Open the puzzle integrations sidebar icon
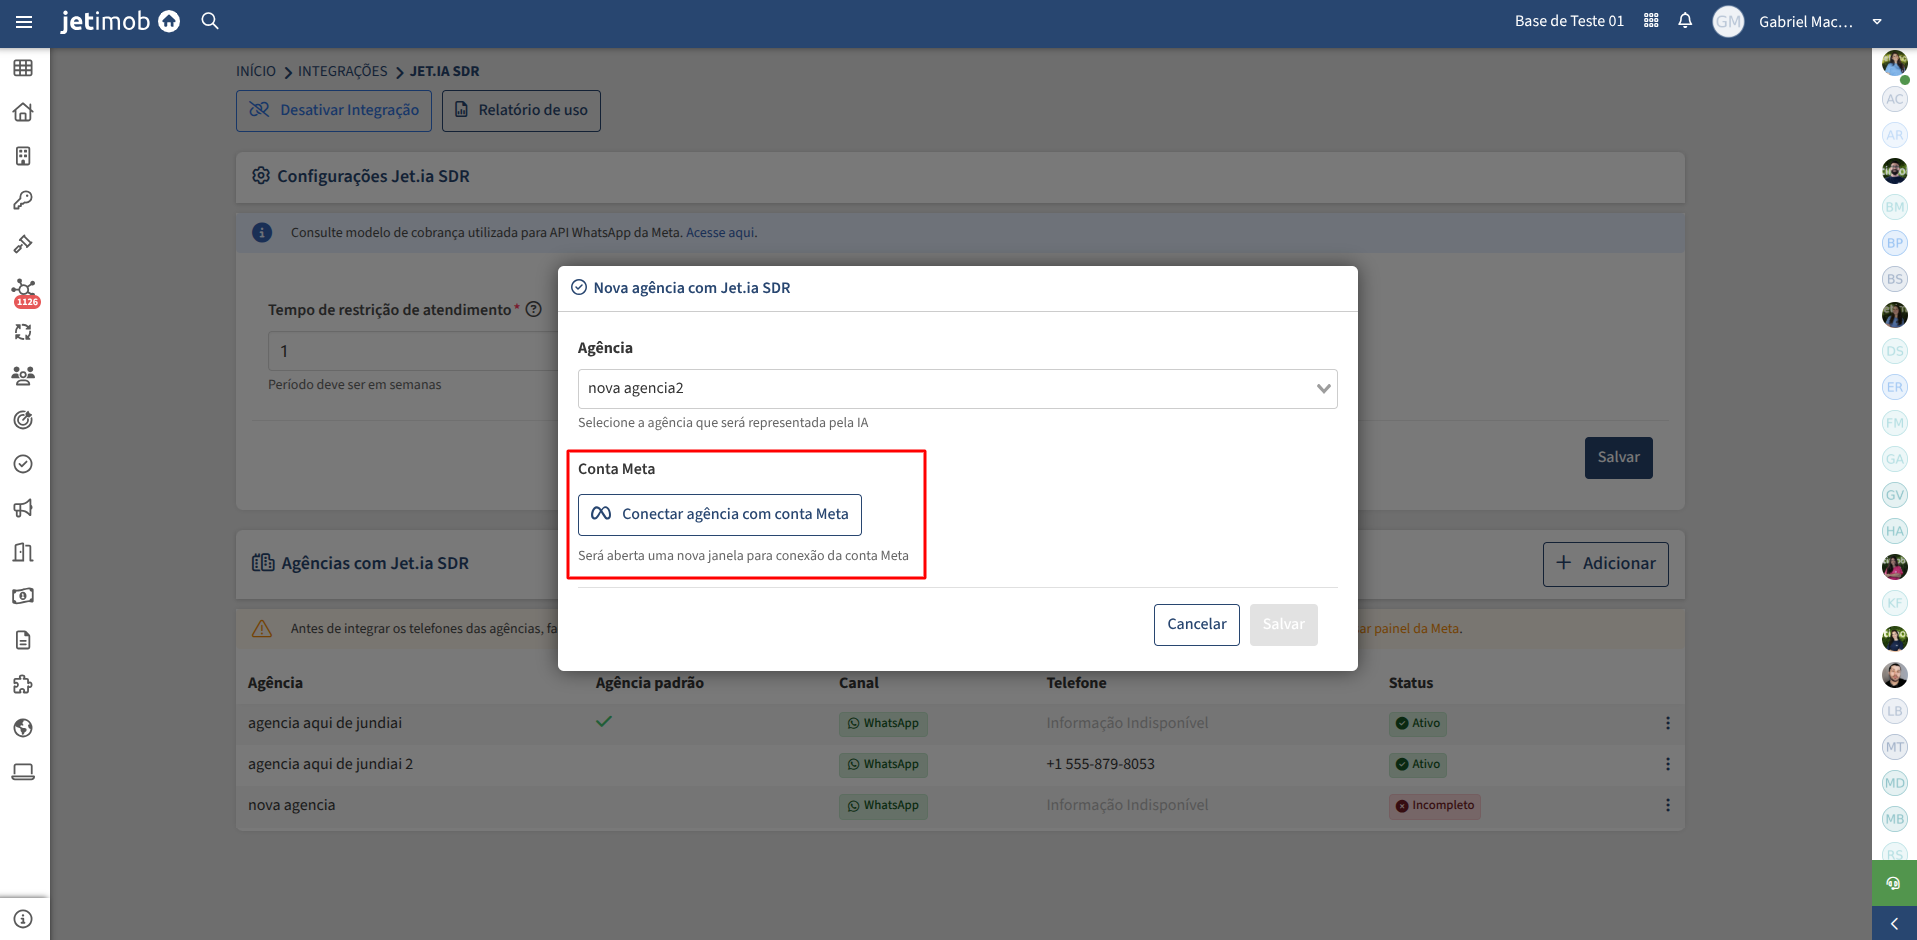 click(23, 684)
